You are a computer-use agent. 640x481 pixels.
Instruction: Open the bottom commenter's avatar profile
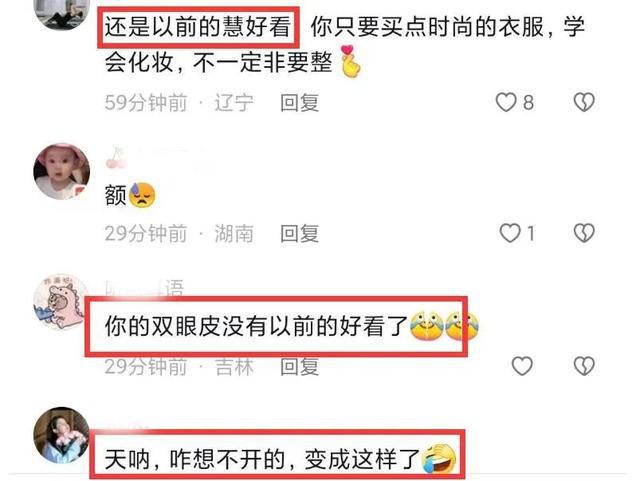[62, 436]
